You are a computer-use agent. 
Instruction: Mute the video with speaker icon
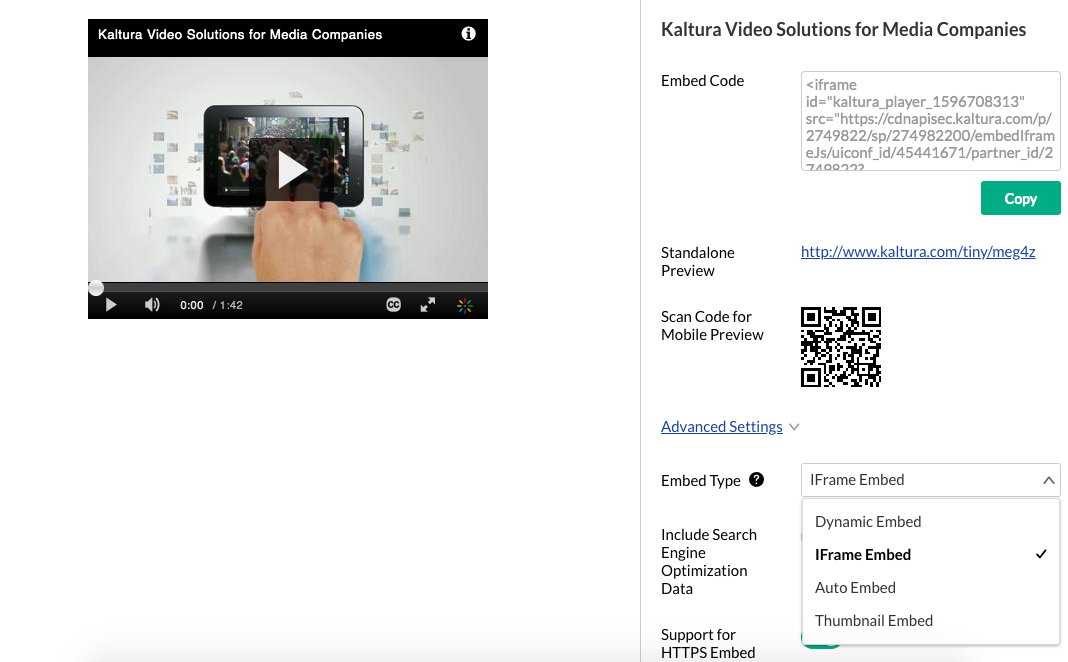(152, 305)
